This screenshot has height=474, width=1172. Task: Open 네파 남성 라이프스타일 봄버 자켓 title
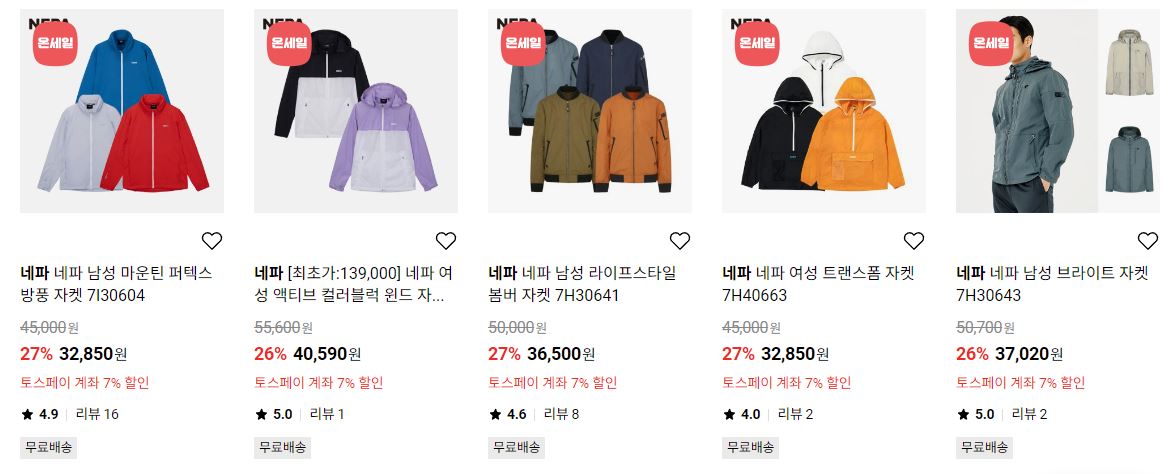coord(582,284)
